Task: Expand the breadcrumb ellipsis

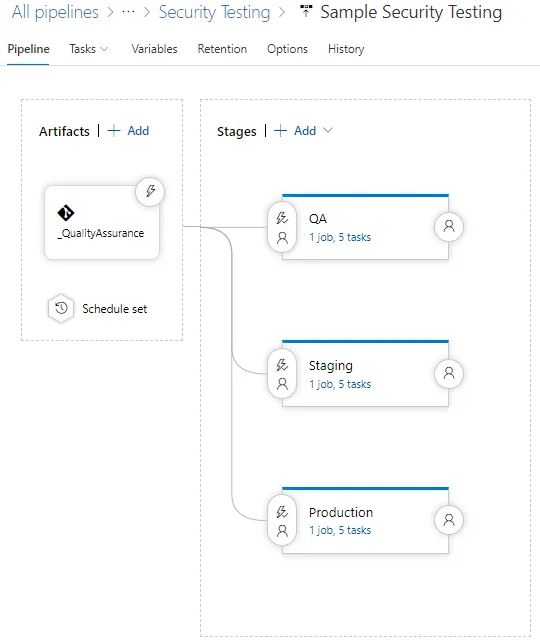Action: click(x=128, y=12)
